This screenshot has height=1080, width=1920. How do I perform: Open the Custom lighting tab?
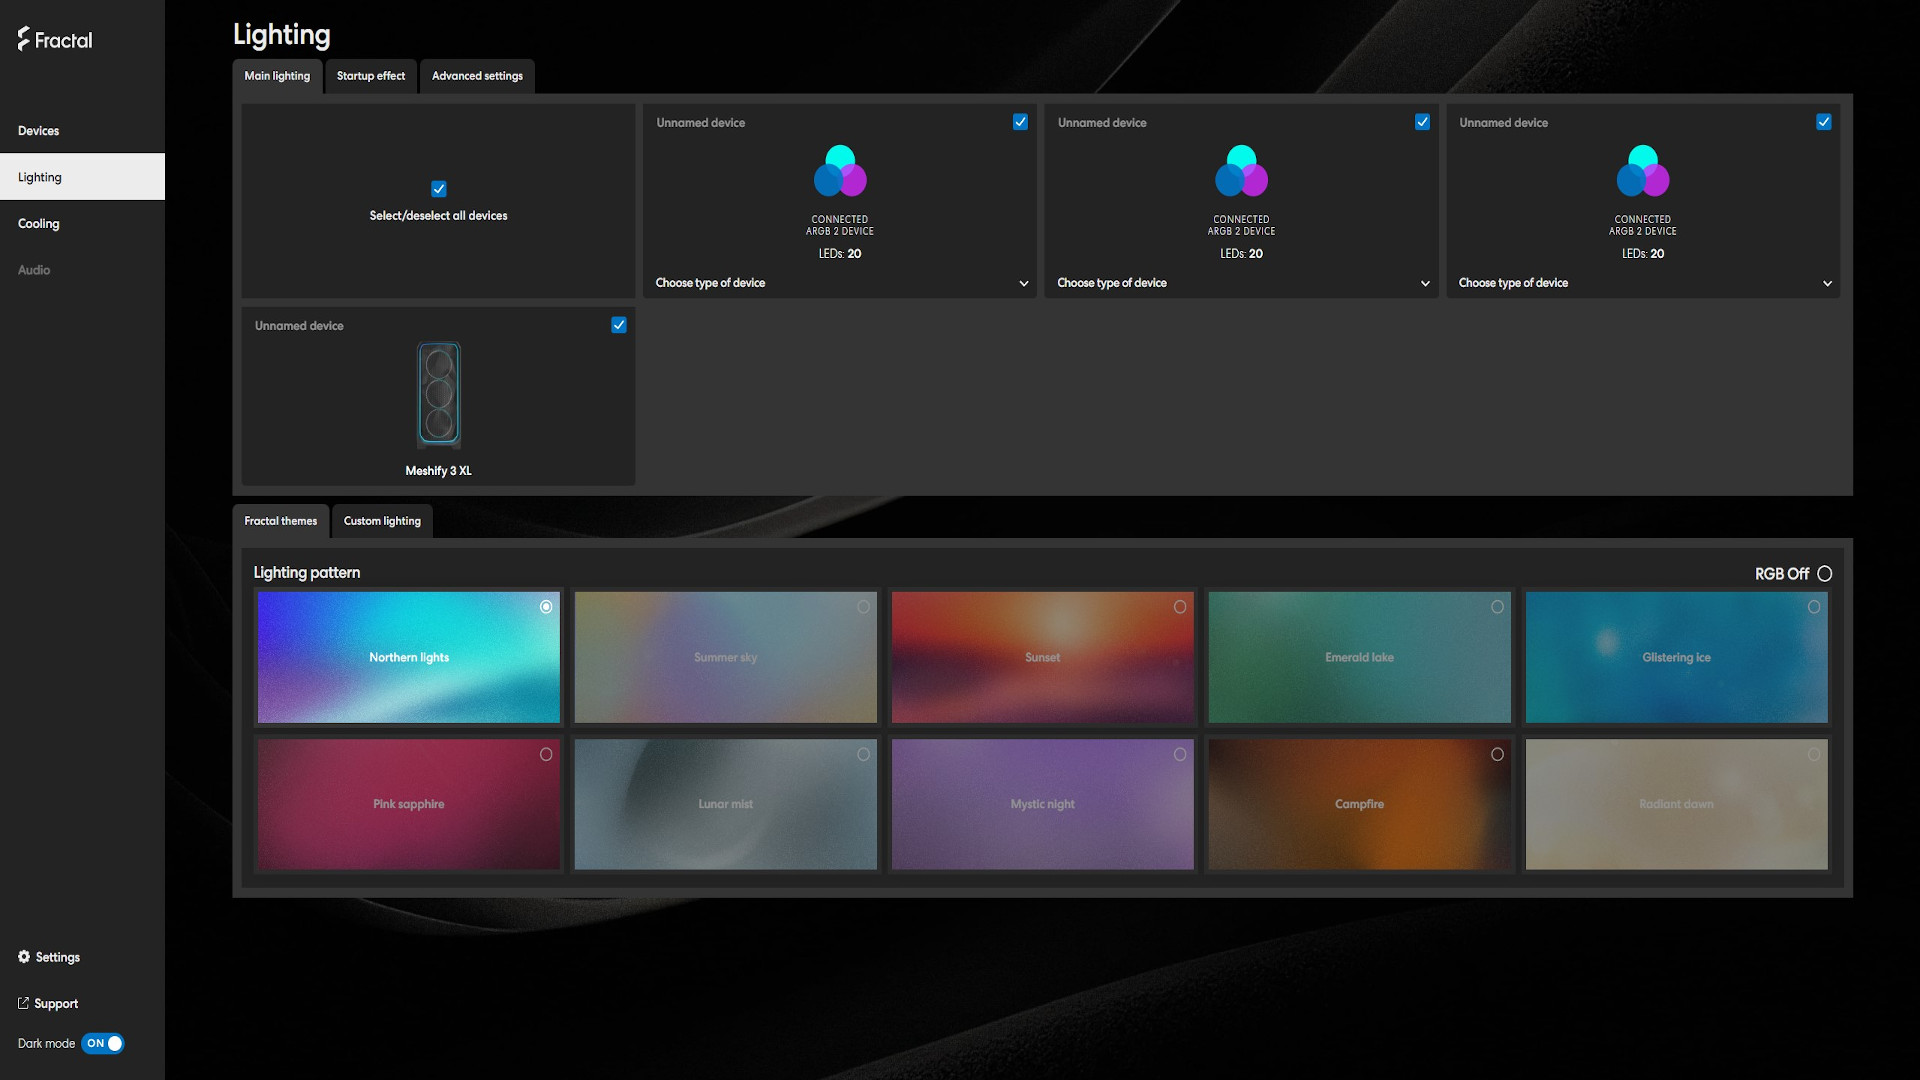pos(382,521)
